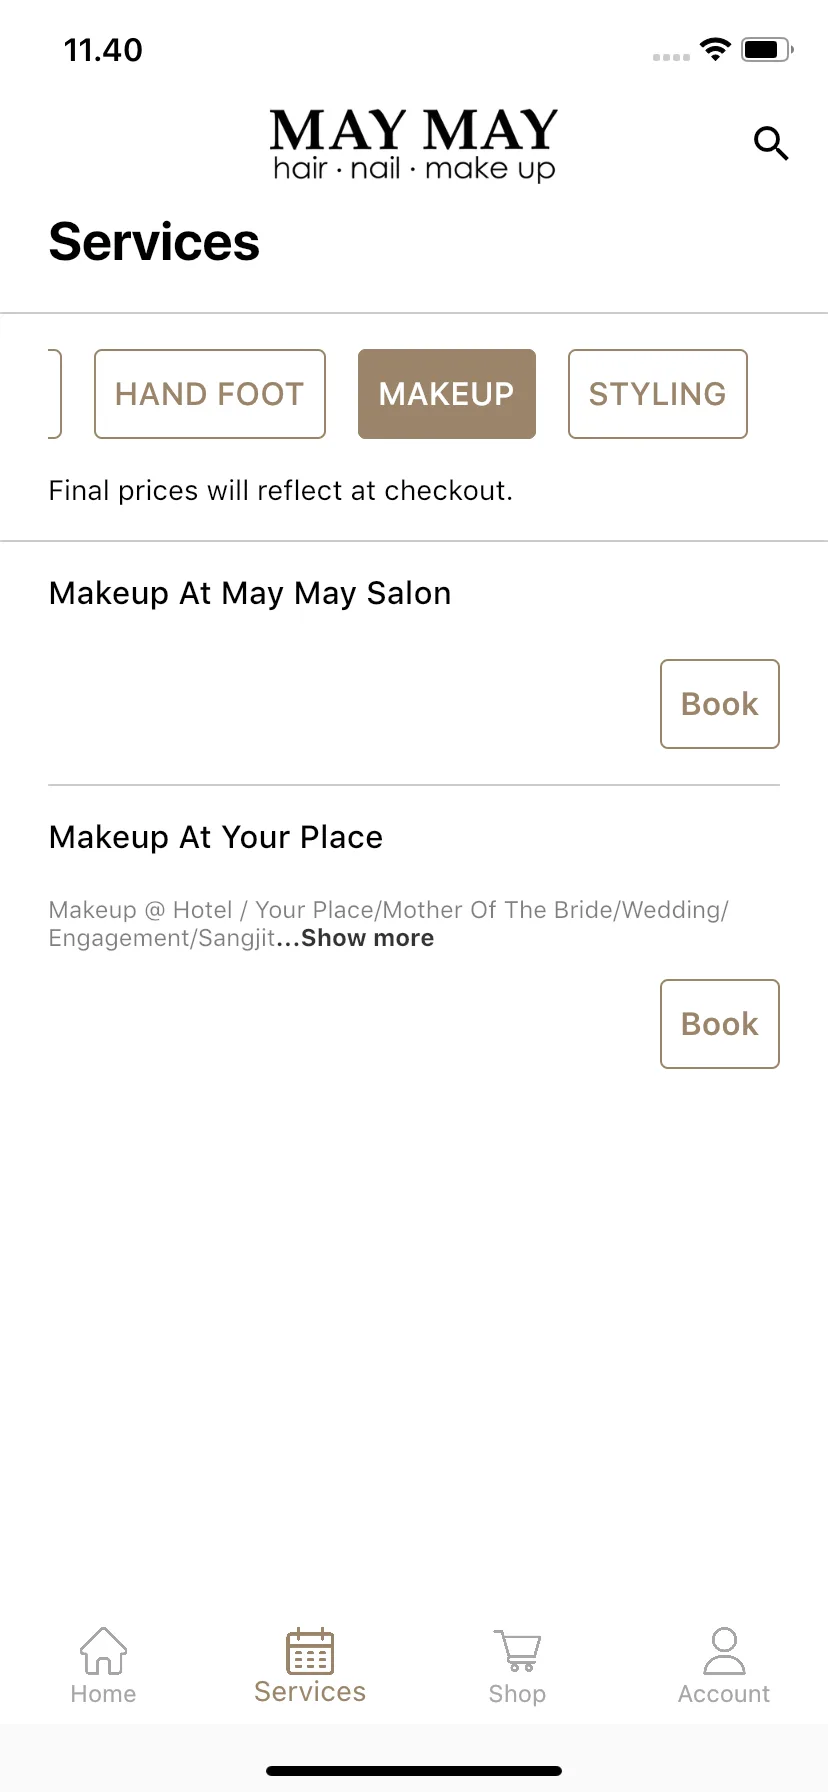Tap the home indicator bar
828x1792 pixels.
click(414, 1771)
